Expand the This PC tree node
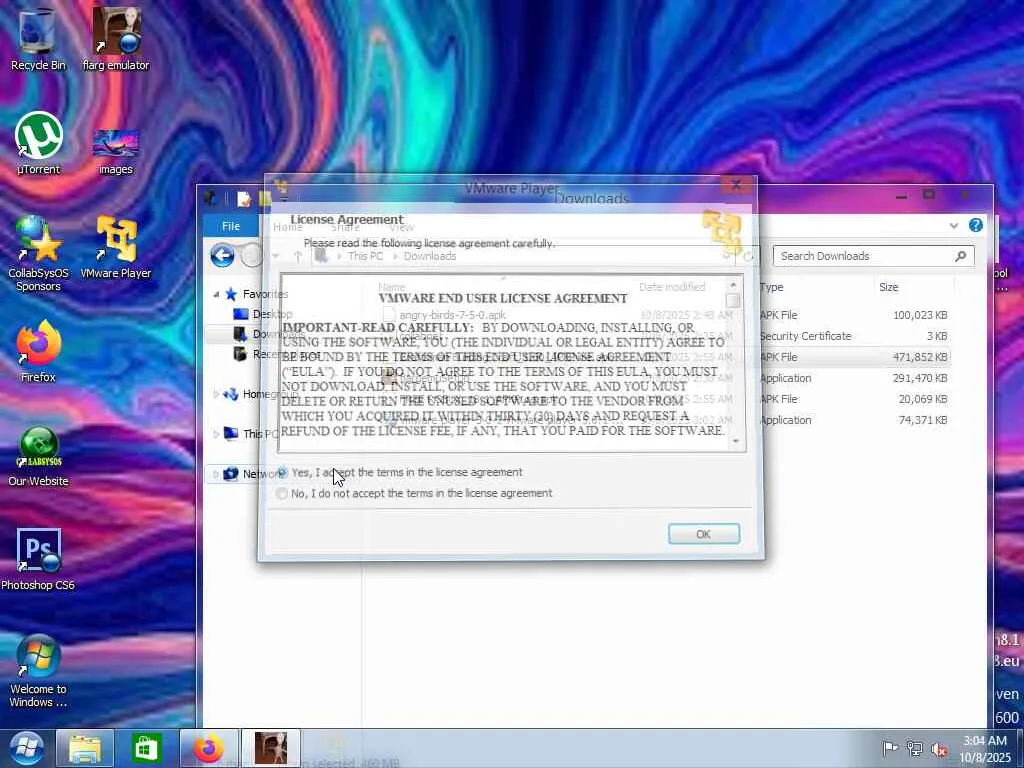The height and width of the screenshot is (768, 1024). click(216, 434)
